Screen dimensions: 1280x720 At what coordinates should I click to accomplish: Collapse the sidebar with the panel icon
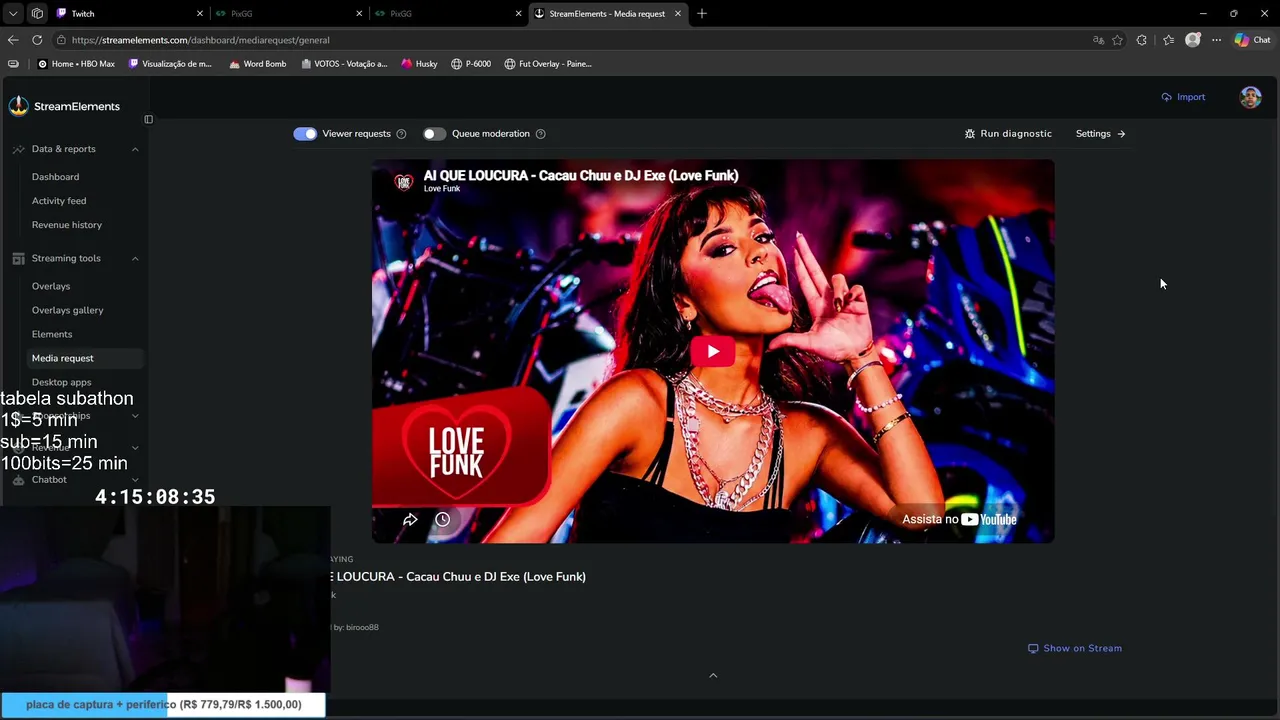tap(148, 120)
